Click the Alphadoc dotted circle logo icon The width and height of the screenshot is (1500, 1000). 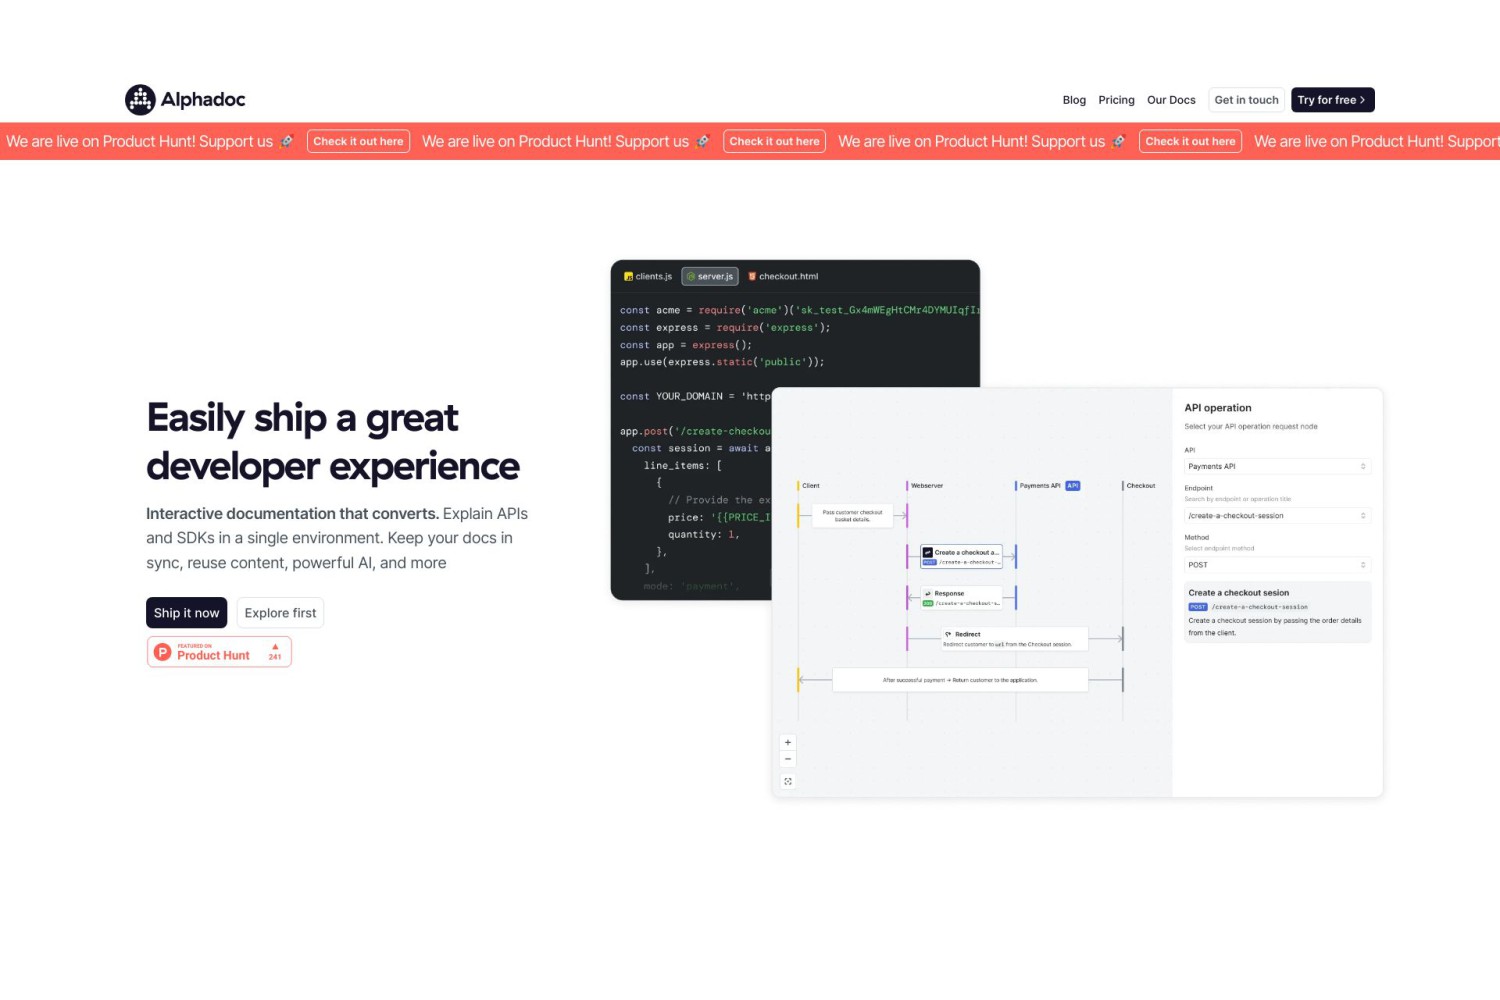click(140, 100)
